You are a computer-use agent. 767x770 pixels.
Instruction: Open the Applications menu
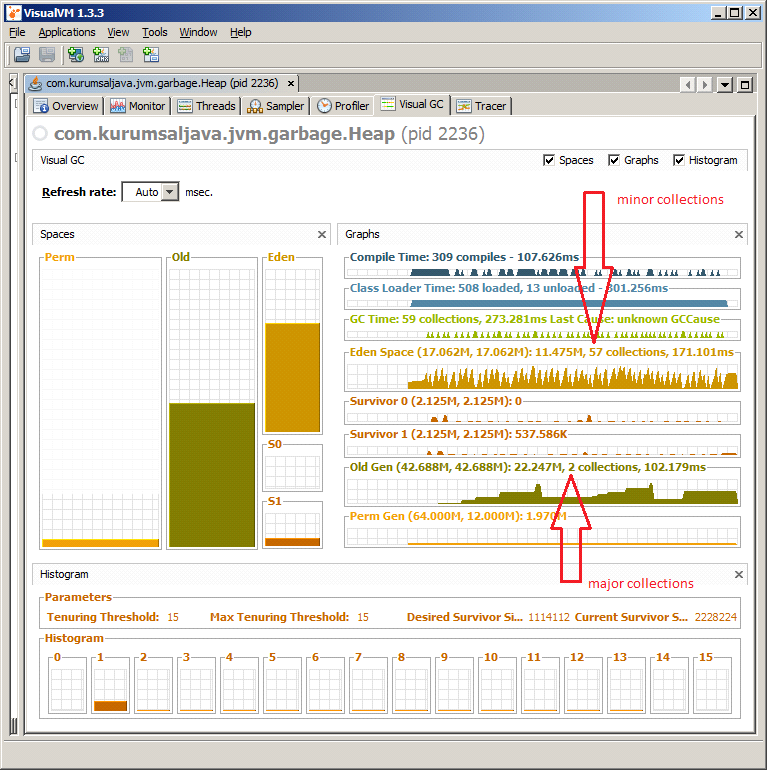pyautogui.click(x=67, y=32)
